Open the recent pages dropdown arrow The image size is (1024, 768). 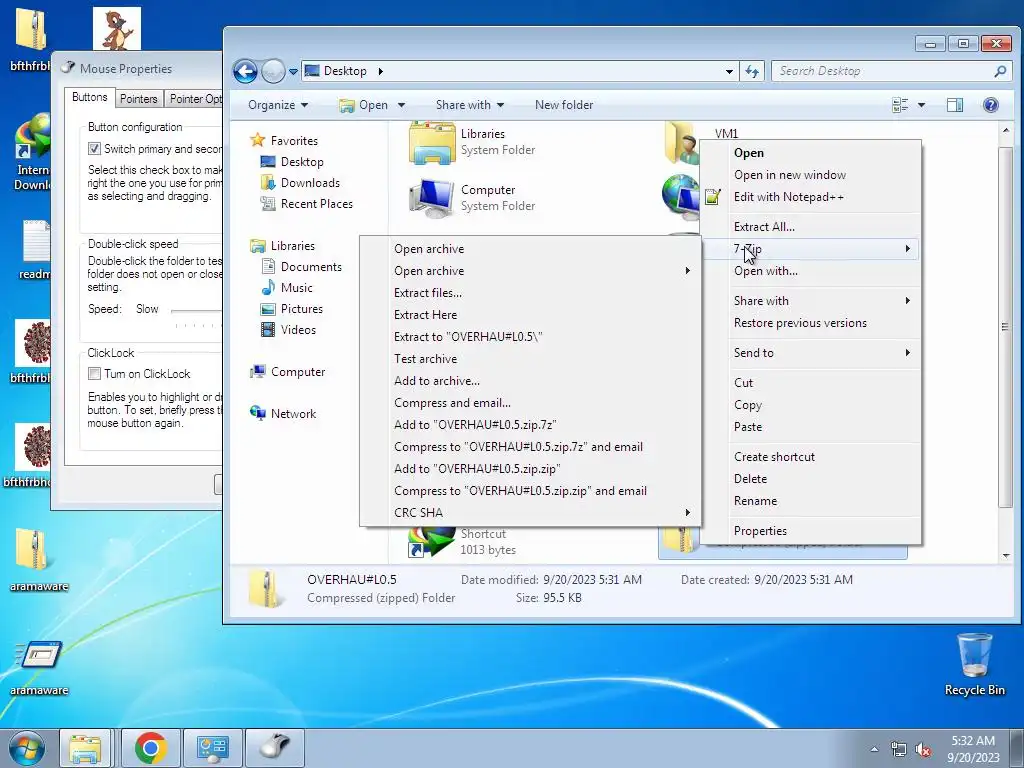point(293,71)
